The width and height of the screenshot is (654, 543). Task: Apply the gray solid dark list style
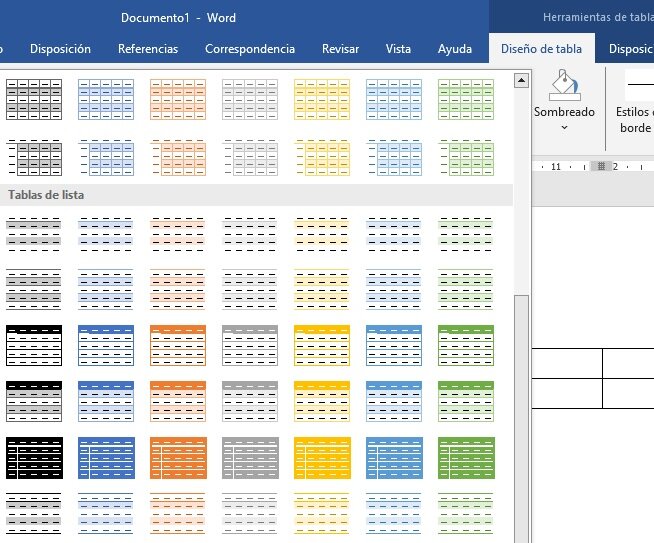coord(250,458)
